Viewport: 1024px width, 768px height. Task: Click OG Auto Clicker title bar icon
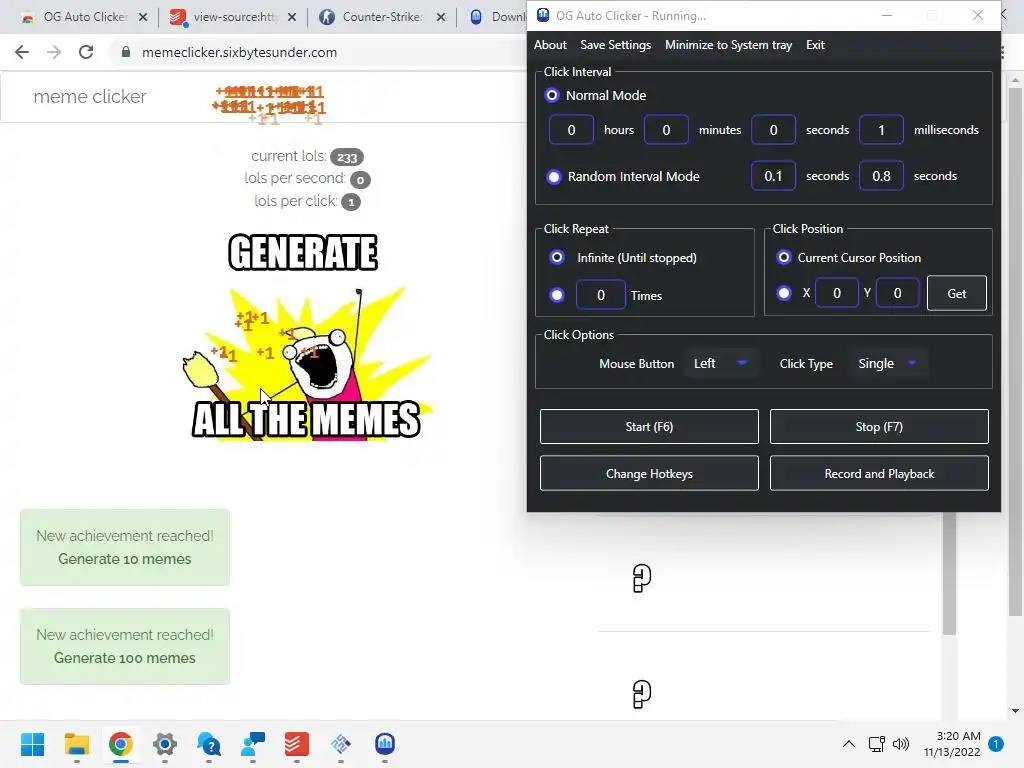coord(543,15)
